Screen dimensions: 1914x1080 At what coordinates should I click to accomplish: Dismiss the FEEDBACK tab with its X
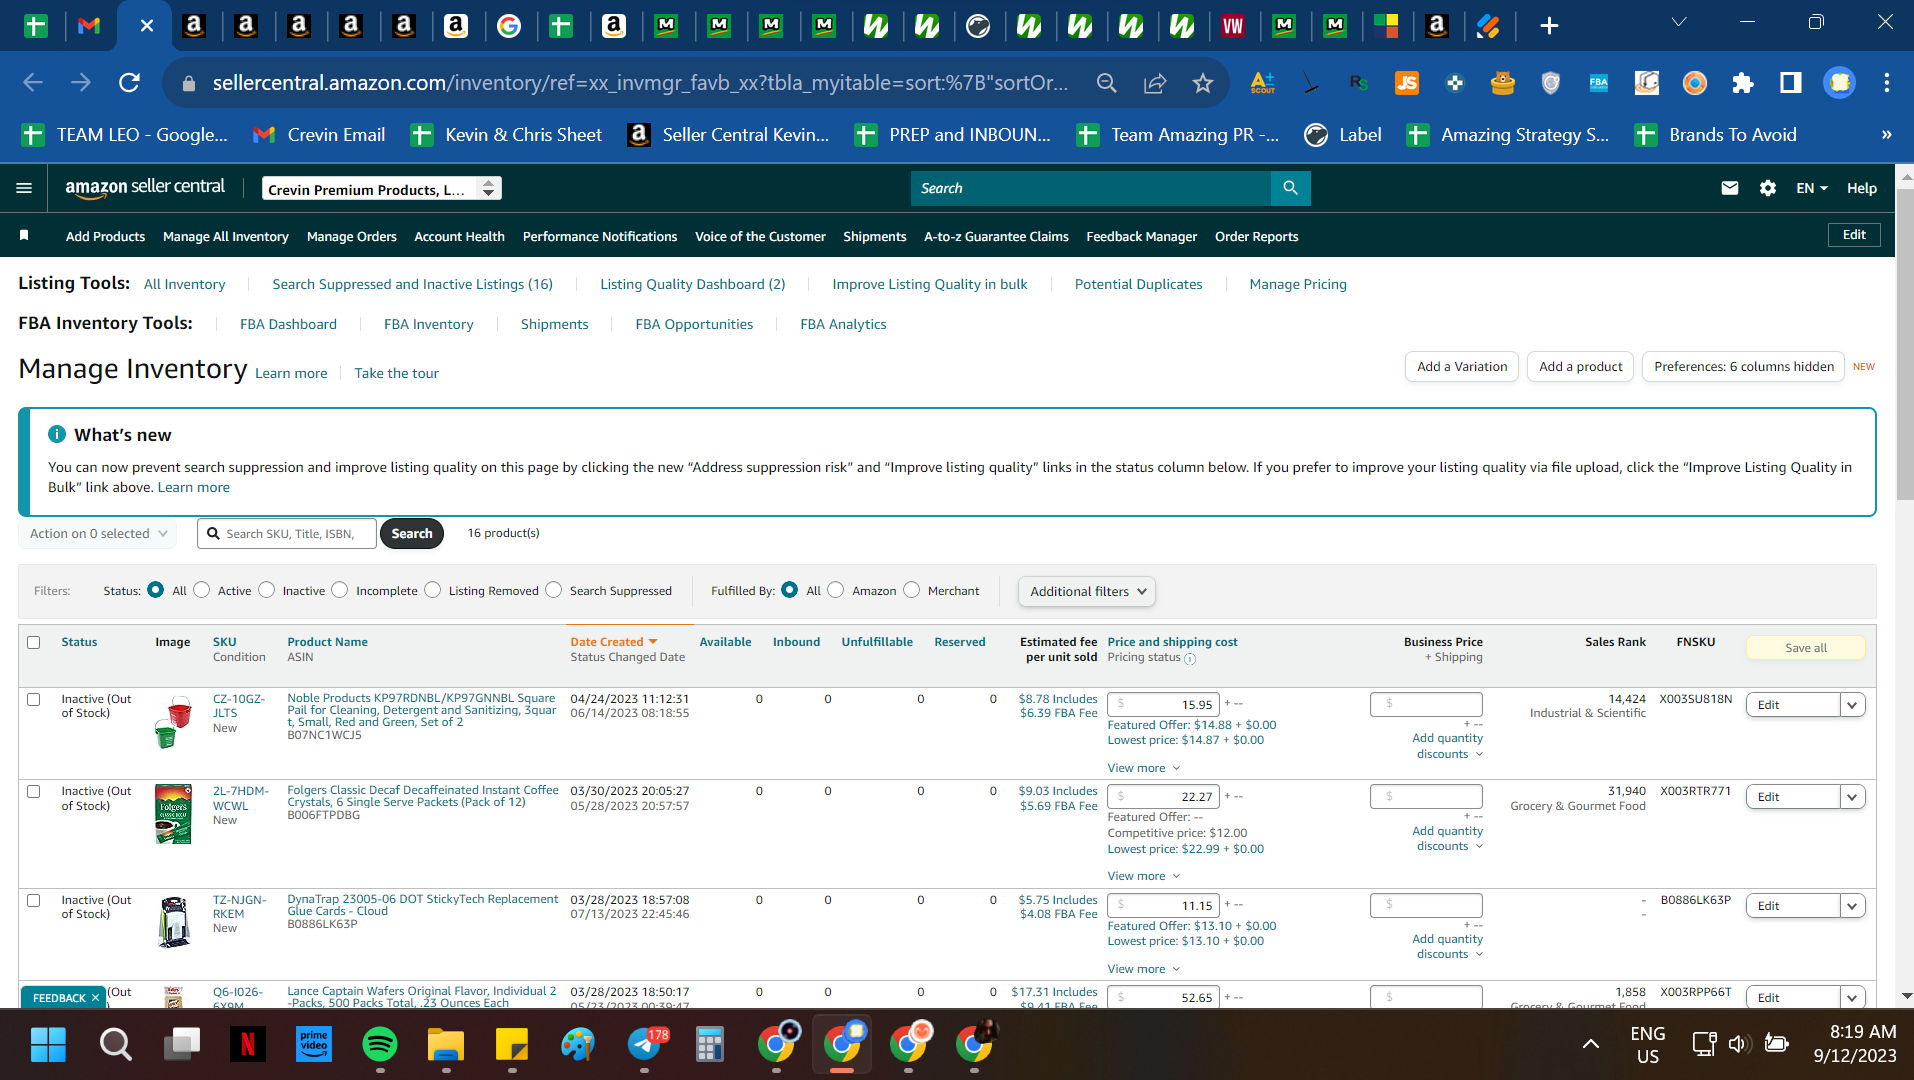click(96, 998)
